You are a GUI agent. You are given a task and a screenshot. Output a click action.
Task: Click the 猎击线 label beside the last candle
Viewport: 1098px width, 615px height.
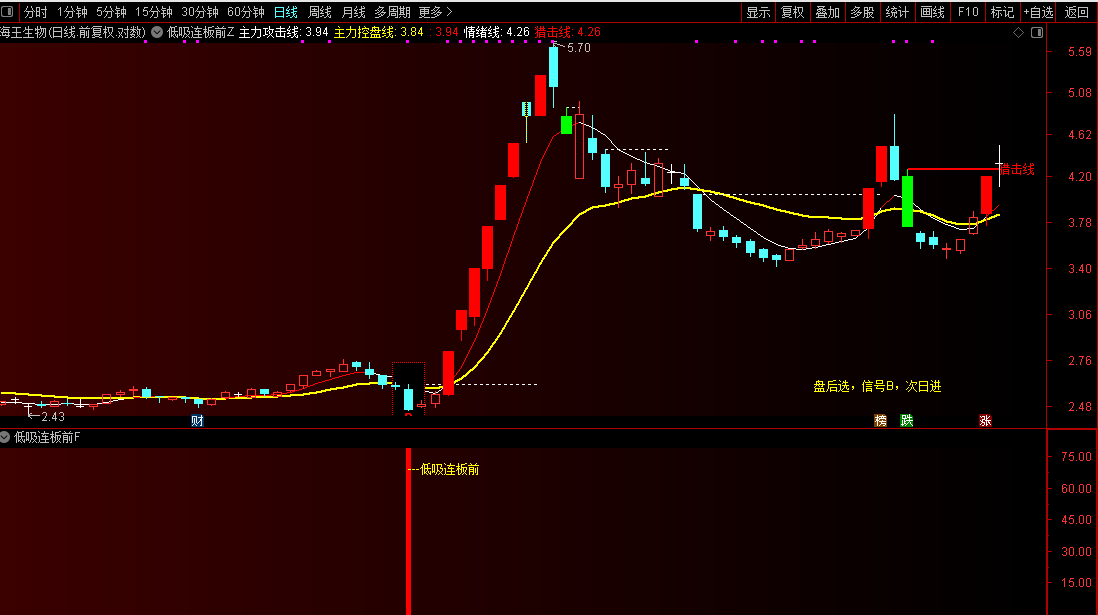(1017, 169)
